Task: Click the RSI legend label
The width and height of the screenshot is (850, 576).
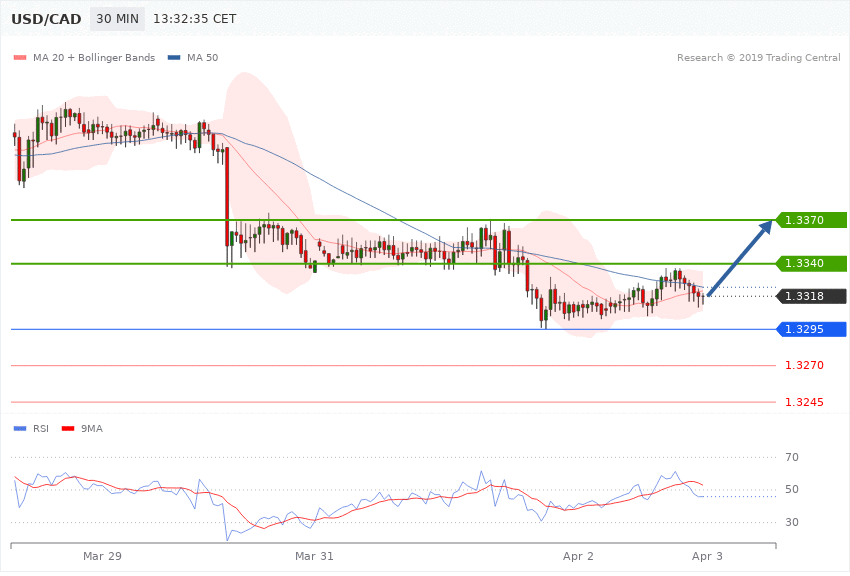Action: click(x=41, y=429)
